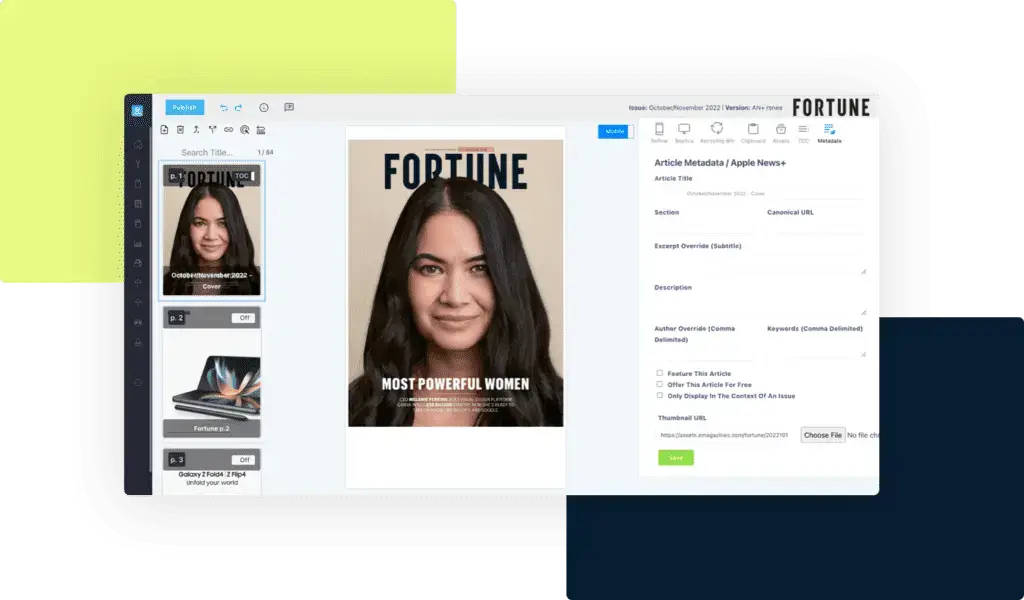
Task: Open the comments speech bubble icon
Action: [289, 108]
